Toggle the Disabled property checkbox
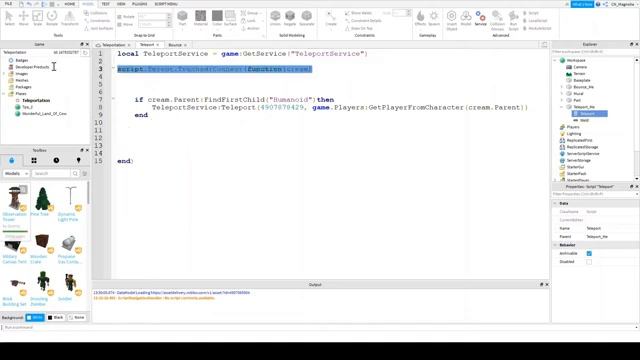The height and width of the screenshot is (360, 640). point(589,262)
